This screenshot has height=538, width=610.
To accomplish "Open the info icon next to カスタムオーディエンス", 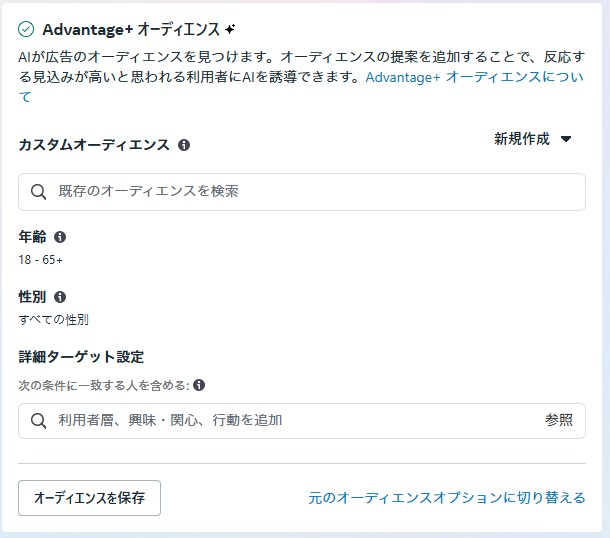I will click(184, 145).
